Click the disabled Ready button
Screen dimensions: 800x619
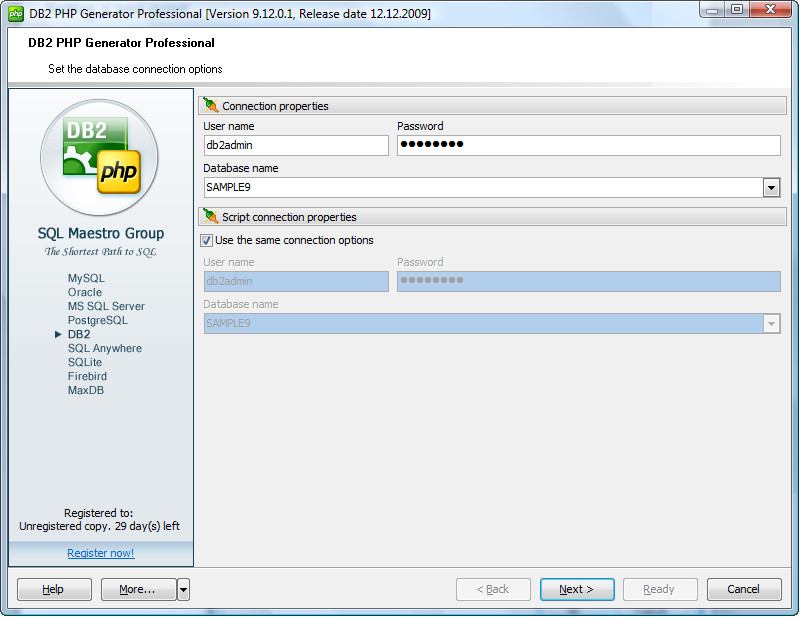click(660, 590)
